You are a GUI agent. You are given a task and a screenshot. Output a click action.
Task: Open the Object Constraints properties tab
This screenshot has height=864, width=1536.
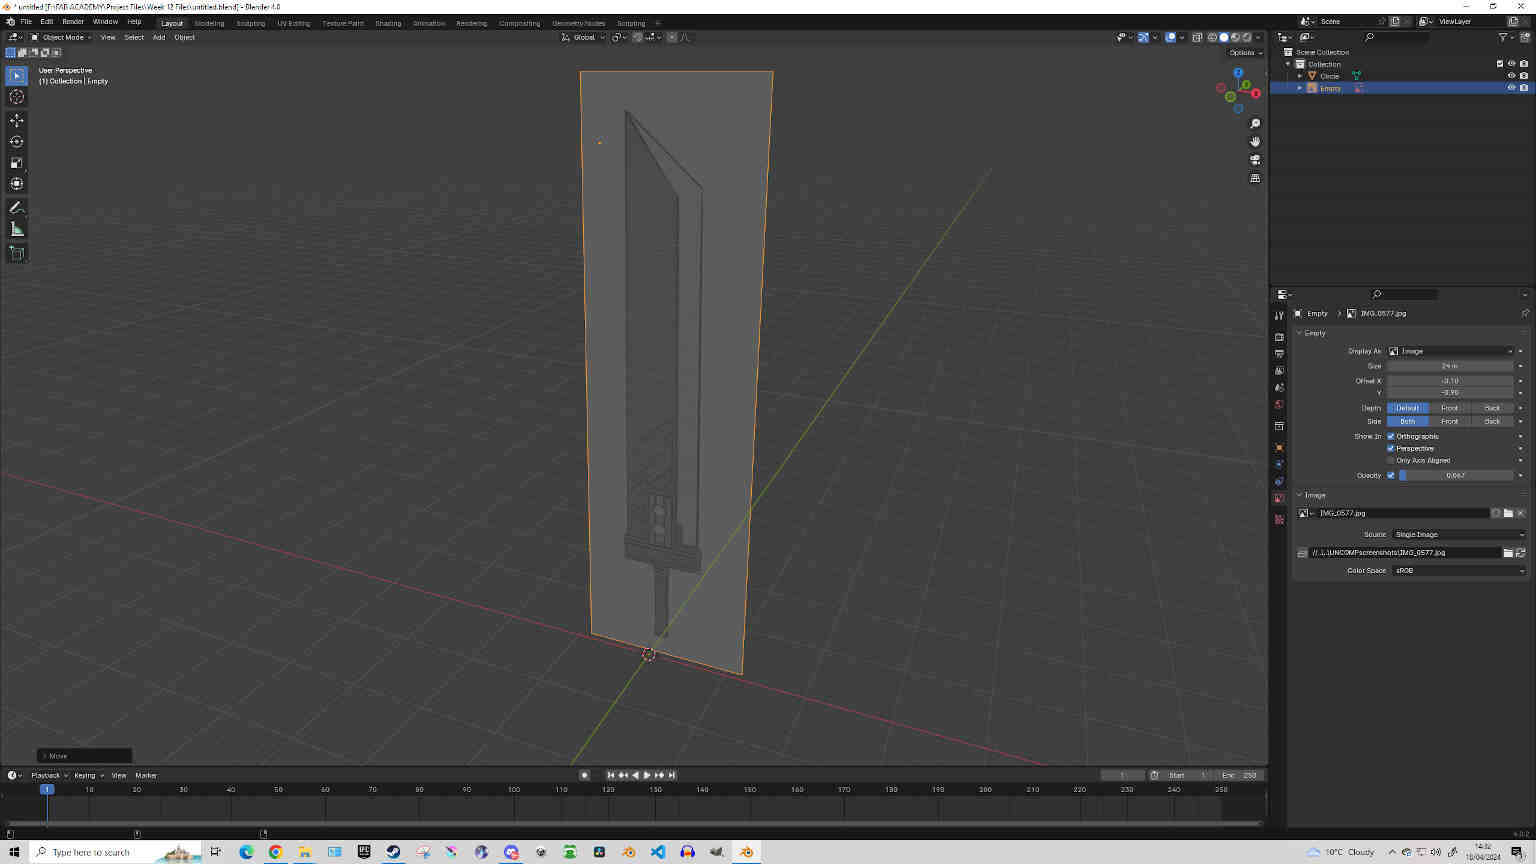[x=1279, y=481]
